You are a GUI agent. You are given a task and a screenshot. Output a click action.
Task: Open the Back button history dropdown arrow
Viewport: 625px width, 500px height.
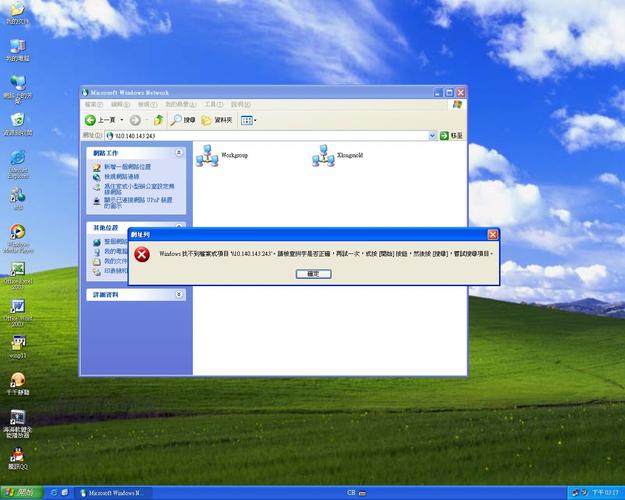point(122,120)
